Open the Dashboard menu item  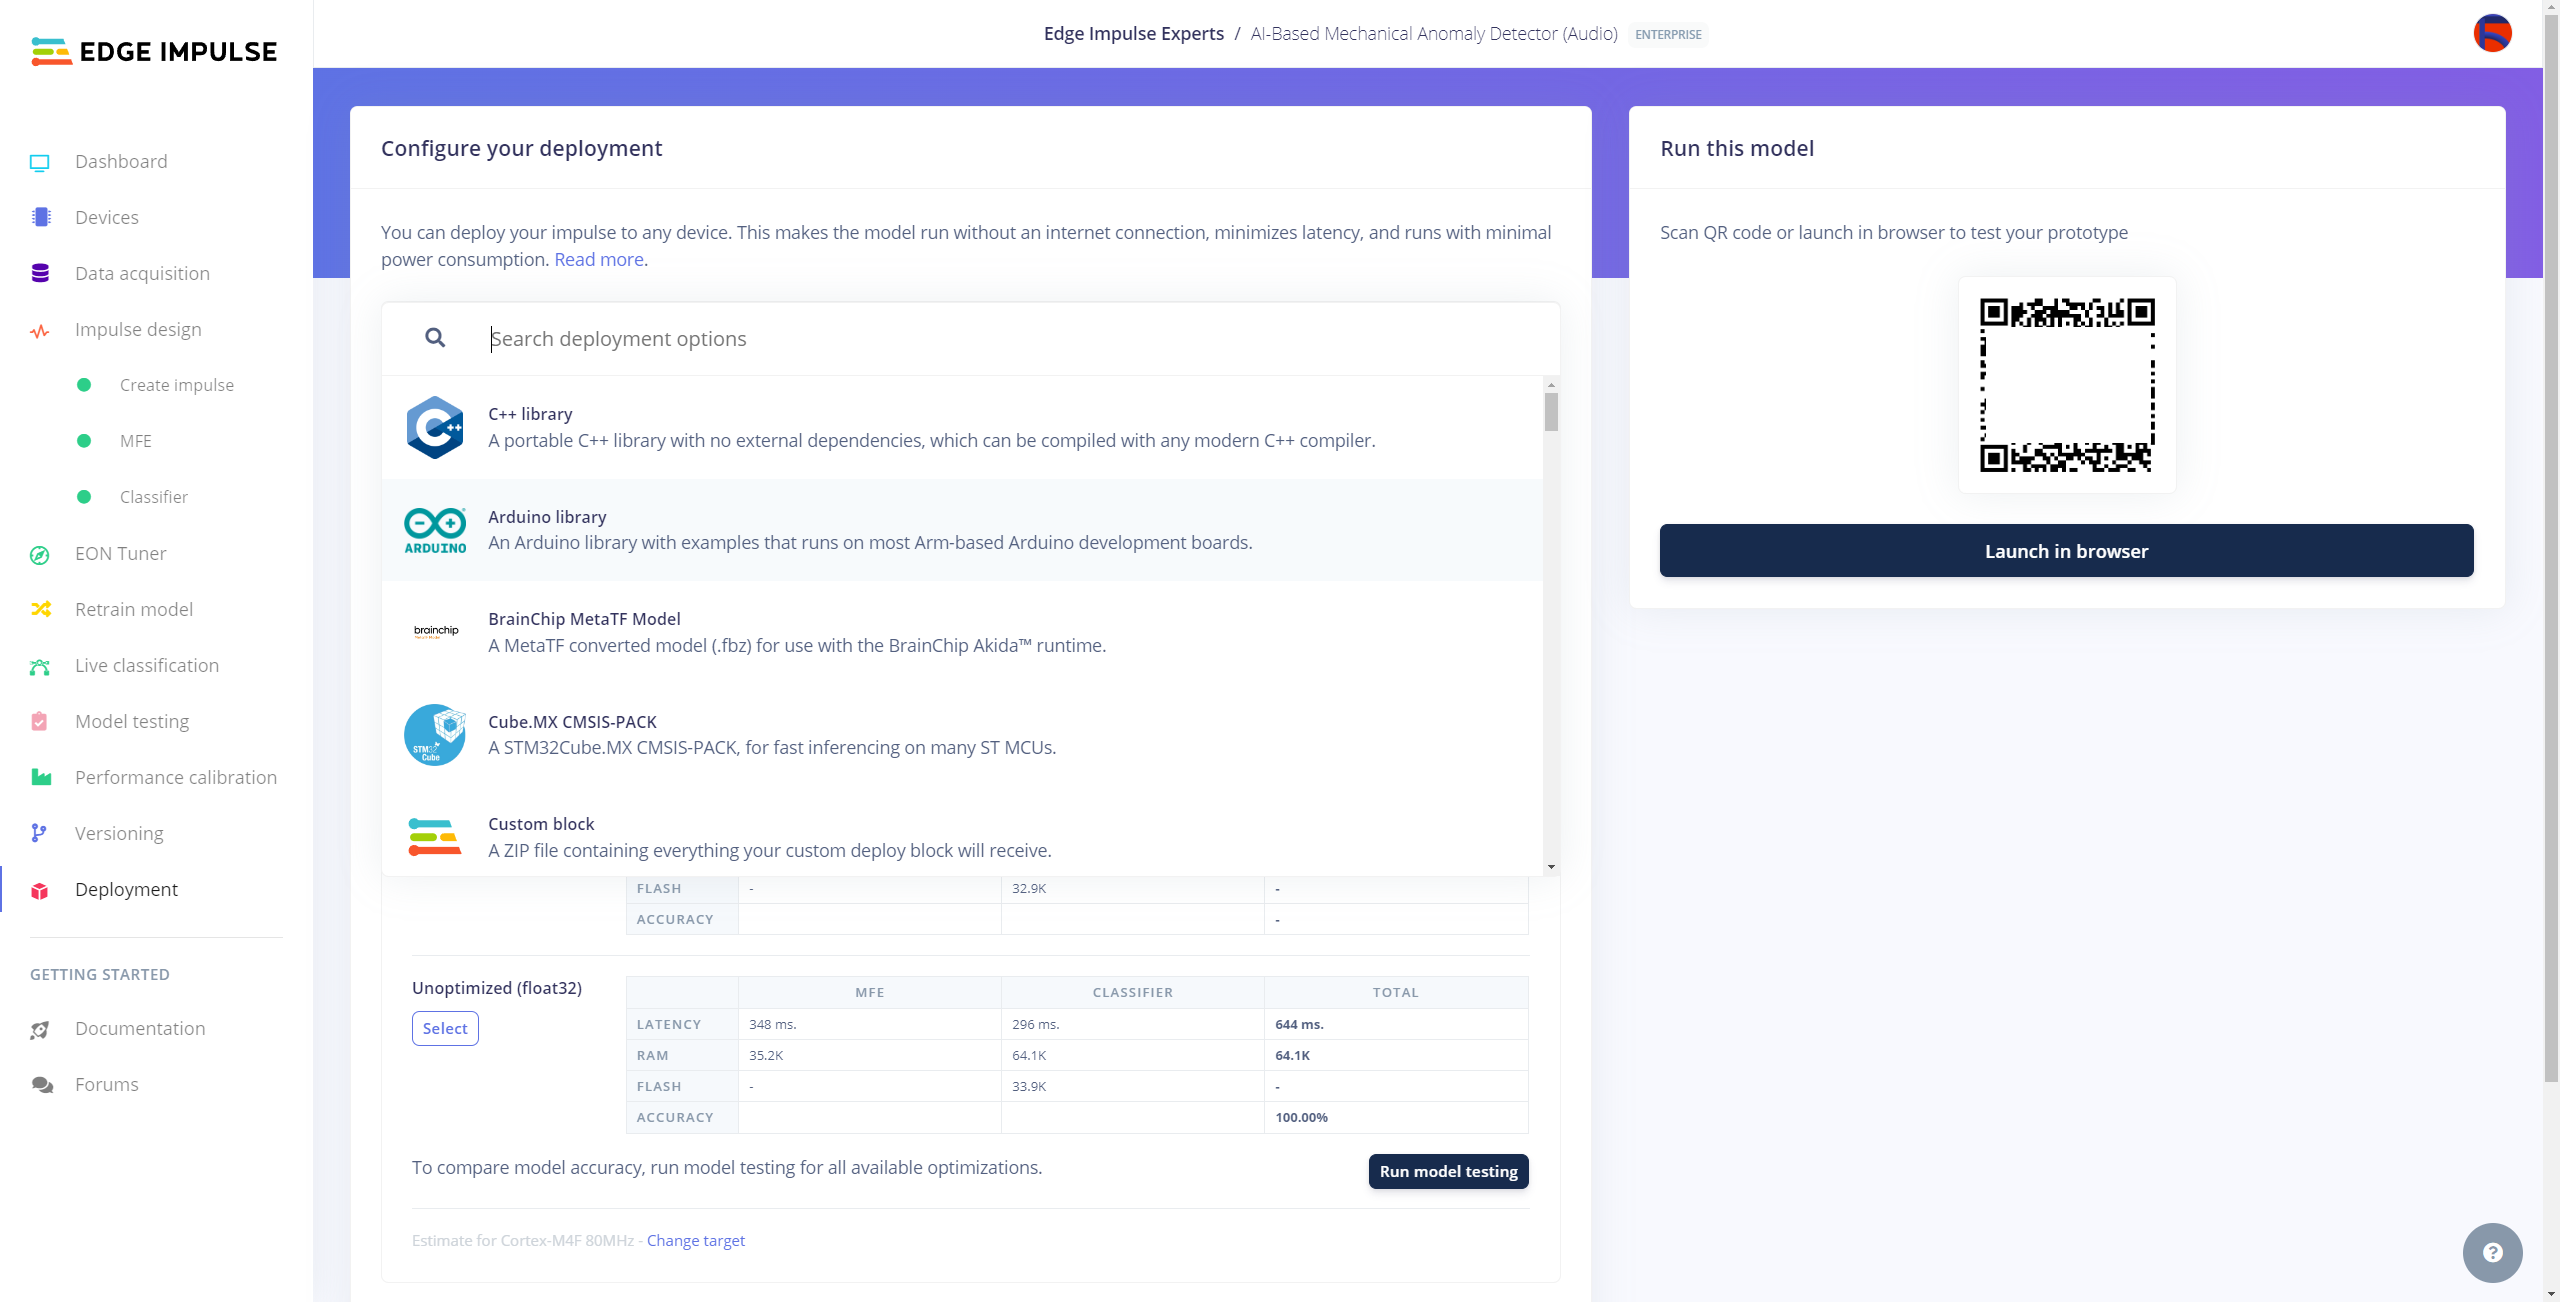coord(121,162)
